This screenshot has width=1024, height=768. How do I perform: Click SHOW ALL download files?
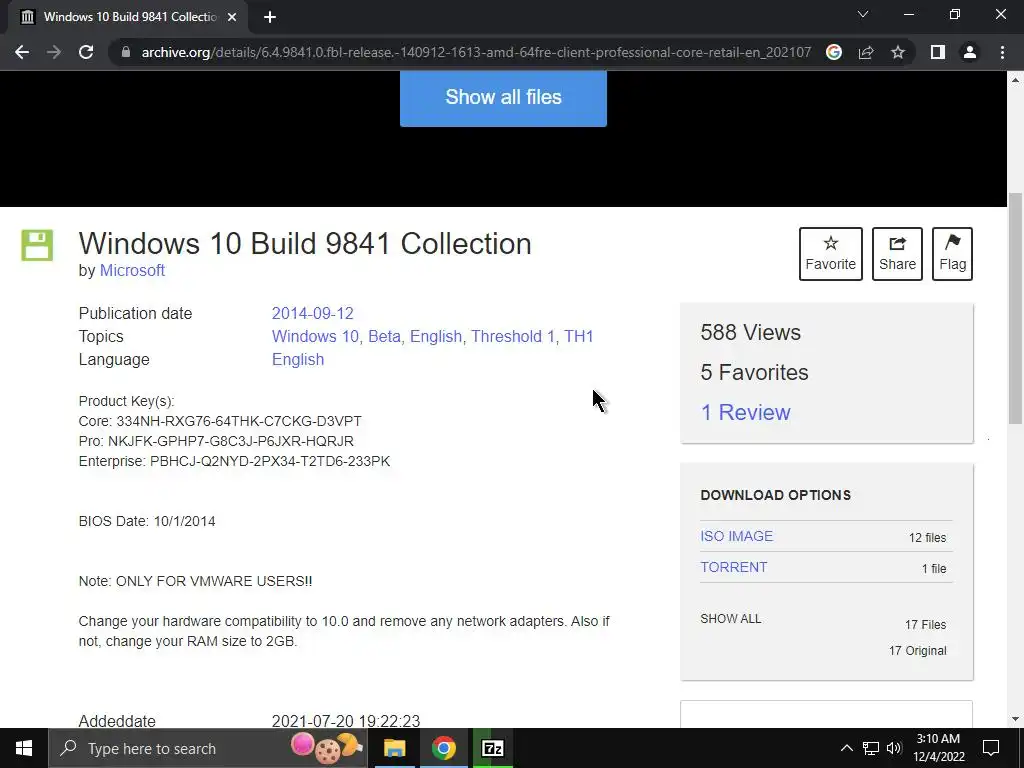(730, 618)
